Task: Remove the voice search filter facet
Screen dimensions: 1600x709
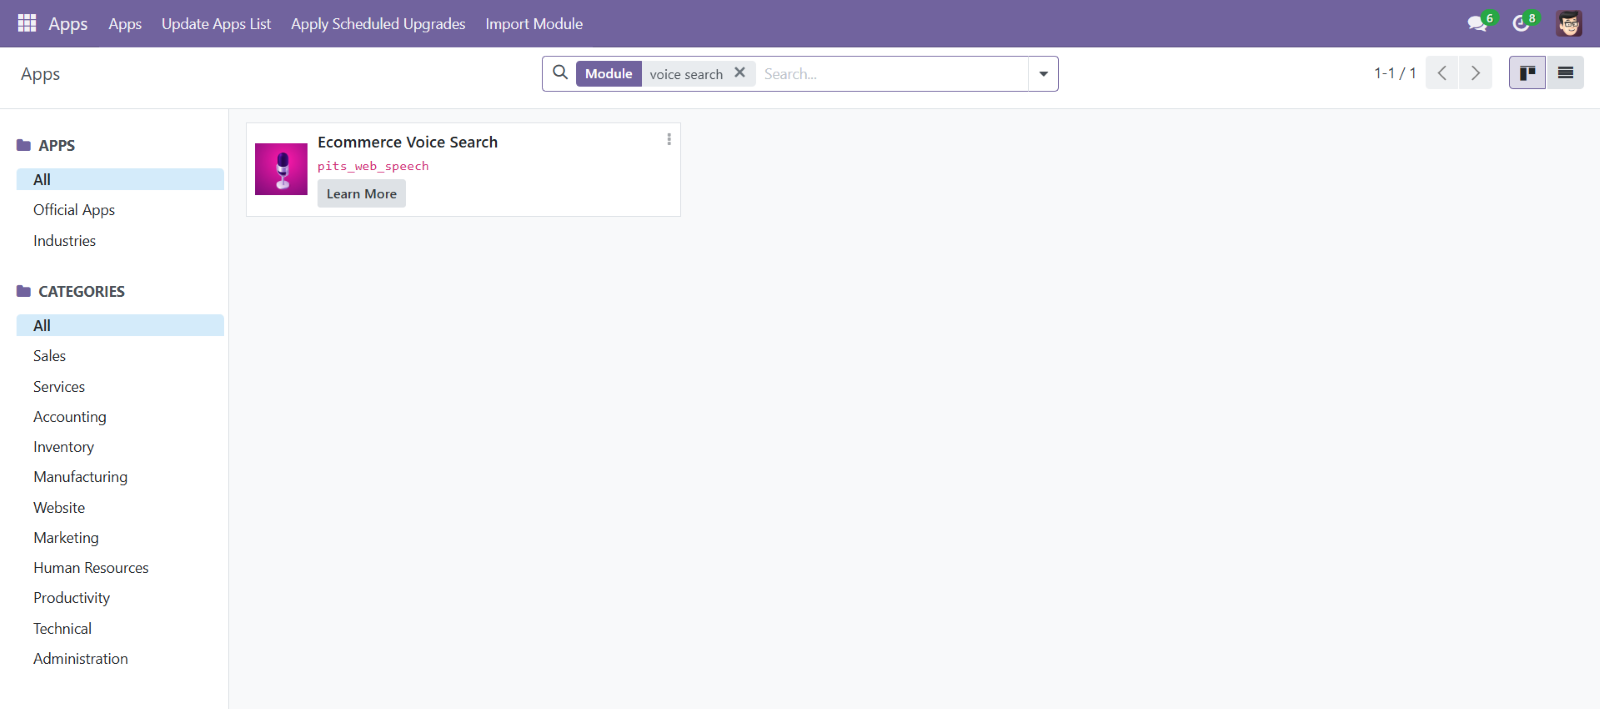Action: [740, 73]
